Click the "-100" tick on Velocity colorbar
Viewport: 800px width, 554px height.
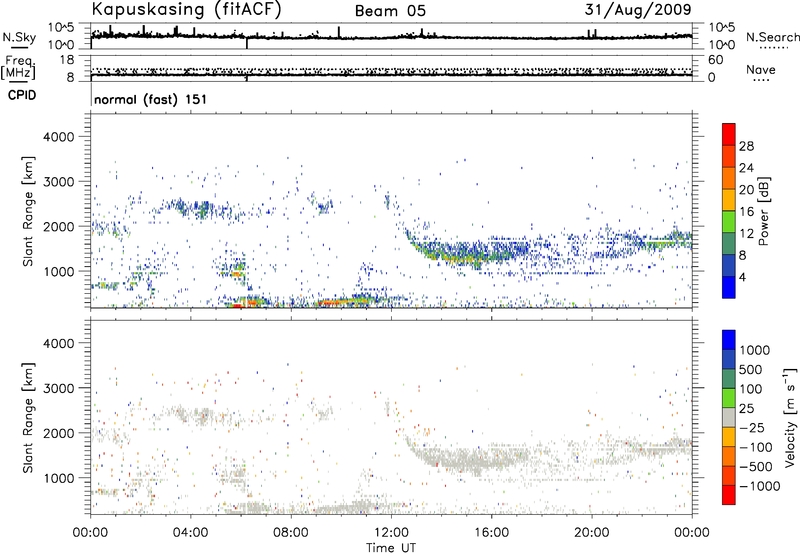pos(756,447)
